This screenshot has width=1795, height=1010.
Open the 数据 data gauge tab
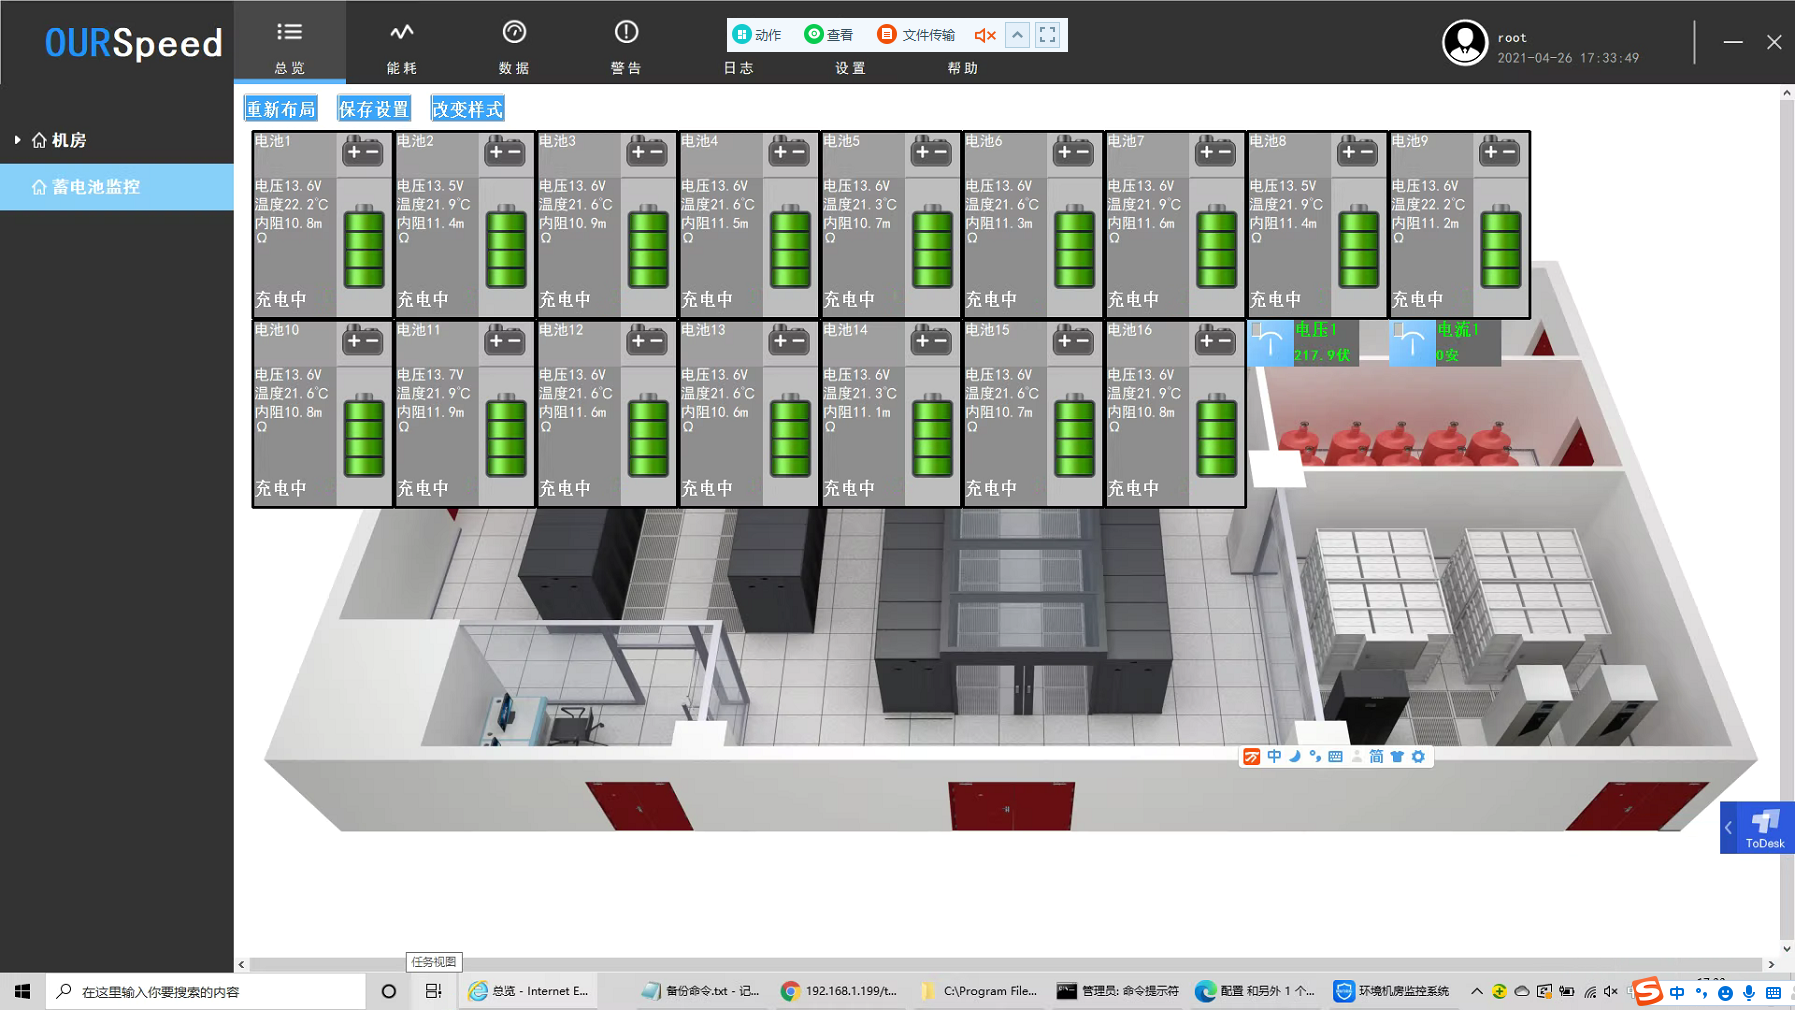[513, 45]
